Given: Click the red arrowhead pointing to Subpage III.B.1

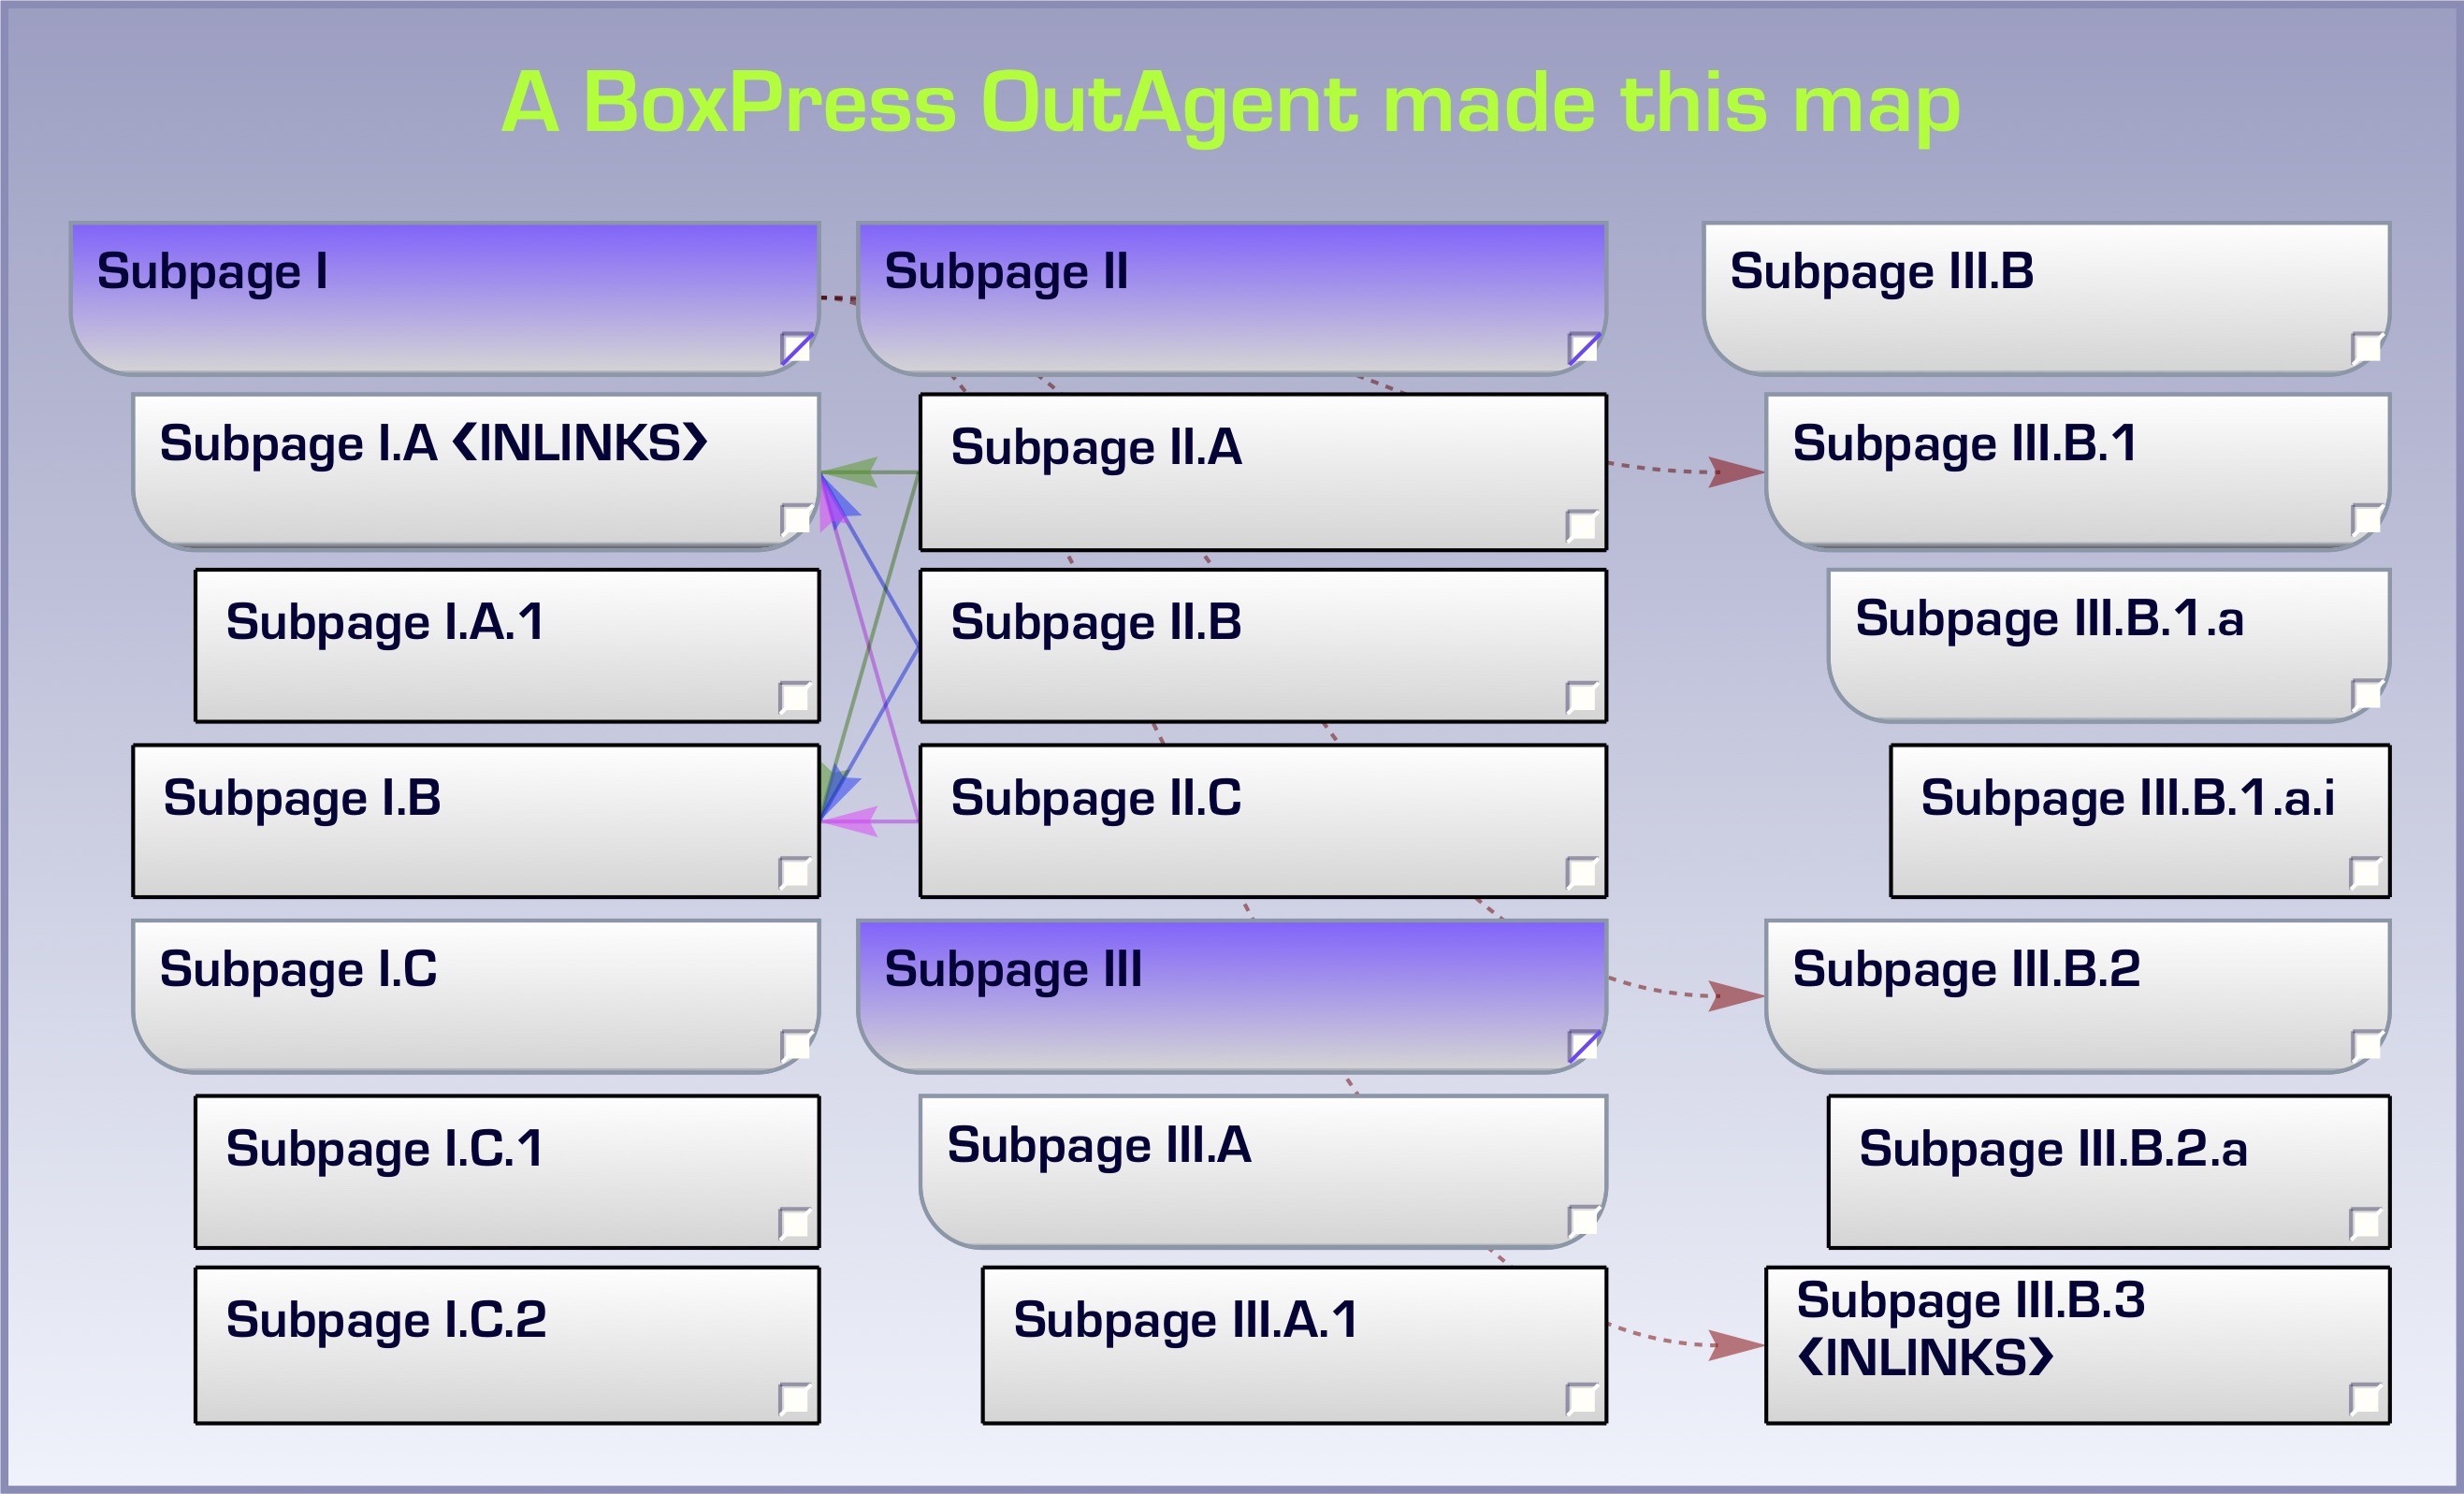Looking at the screenshot, I should [x=1735, y=472].
